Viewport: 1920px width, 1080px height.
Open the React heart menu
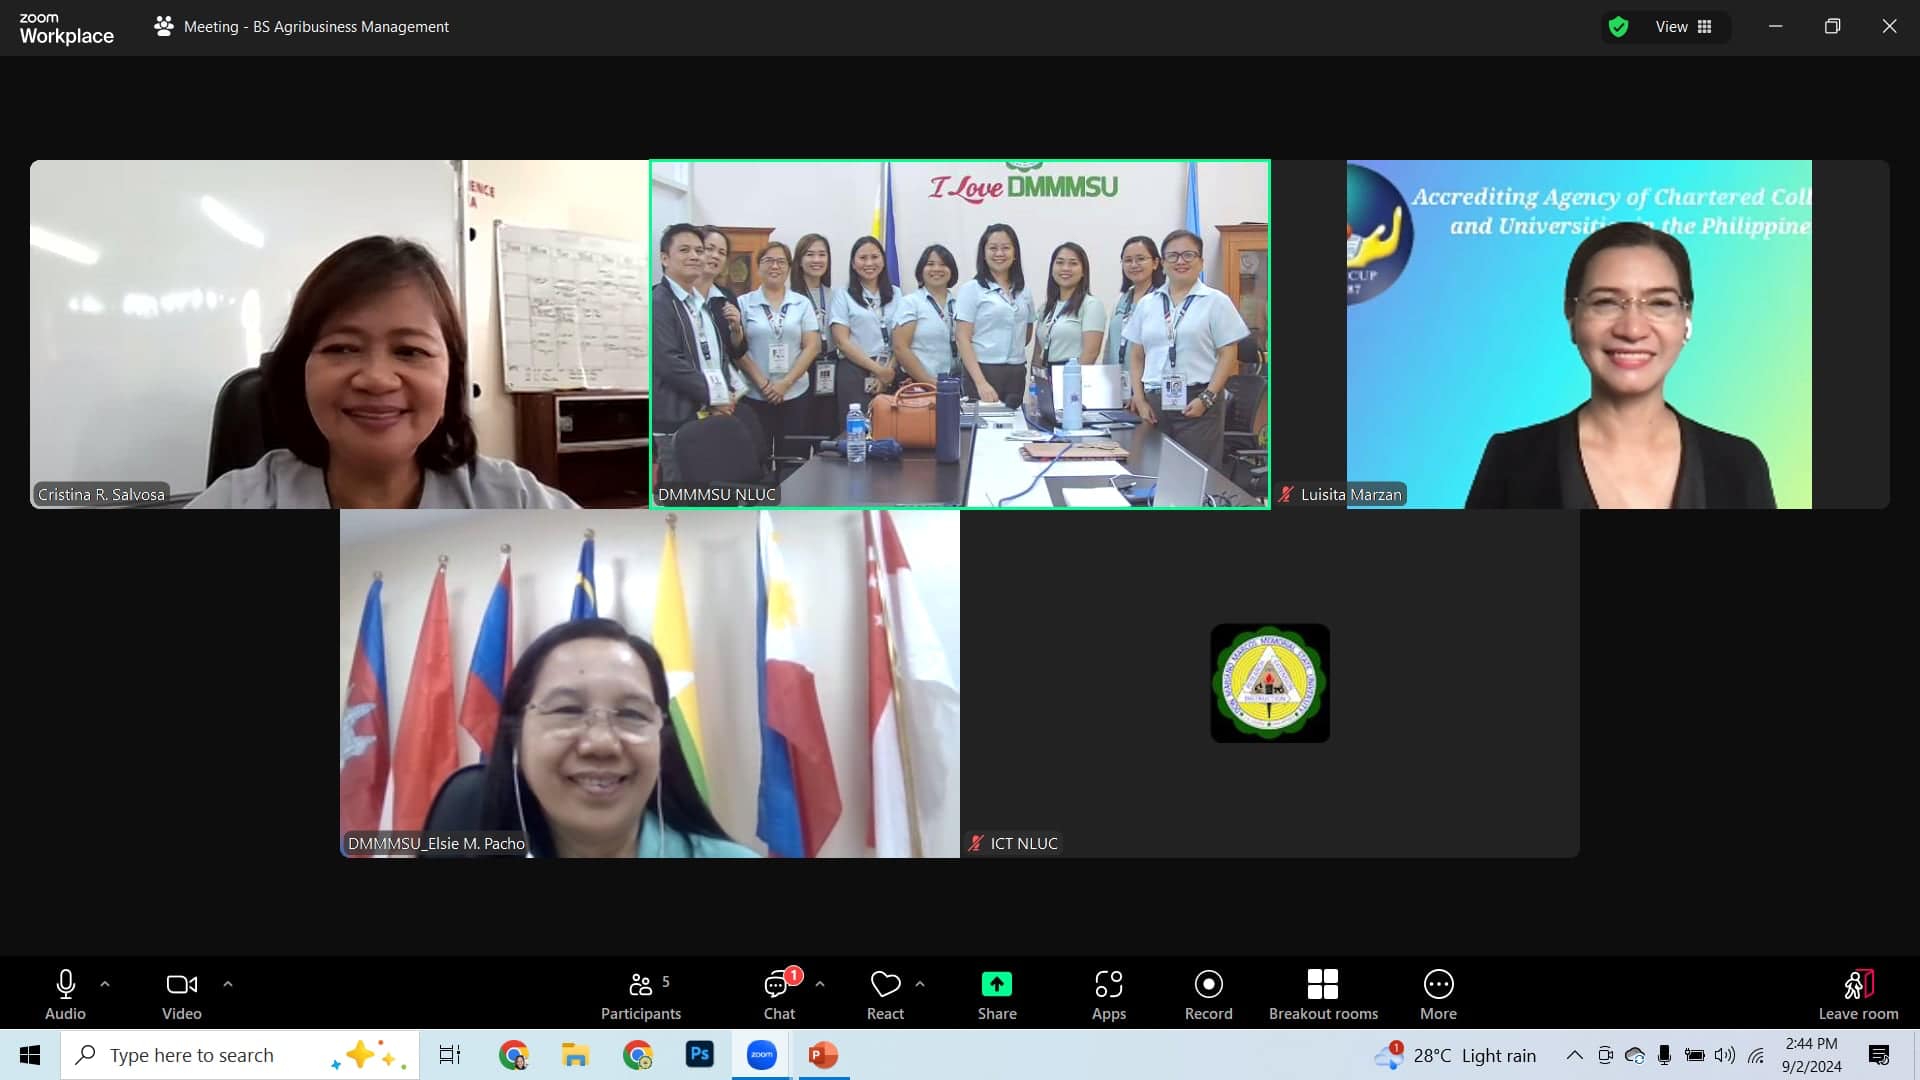[x=885, y=995]
